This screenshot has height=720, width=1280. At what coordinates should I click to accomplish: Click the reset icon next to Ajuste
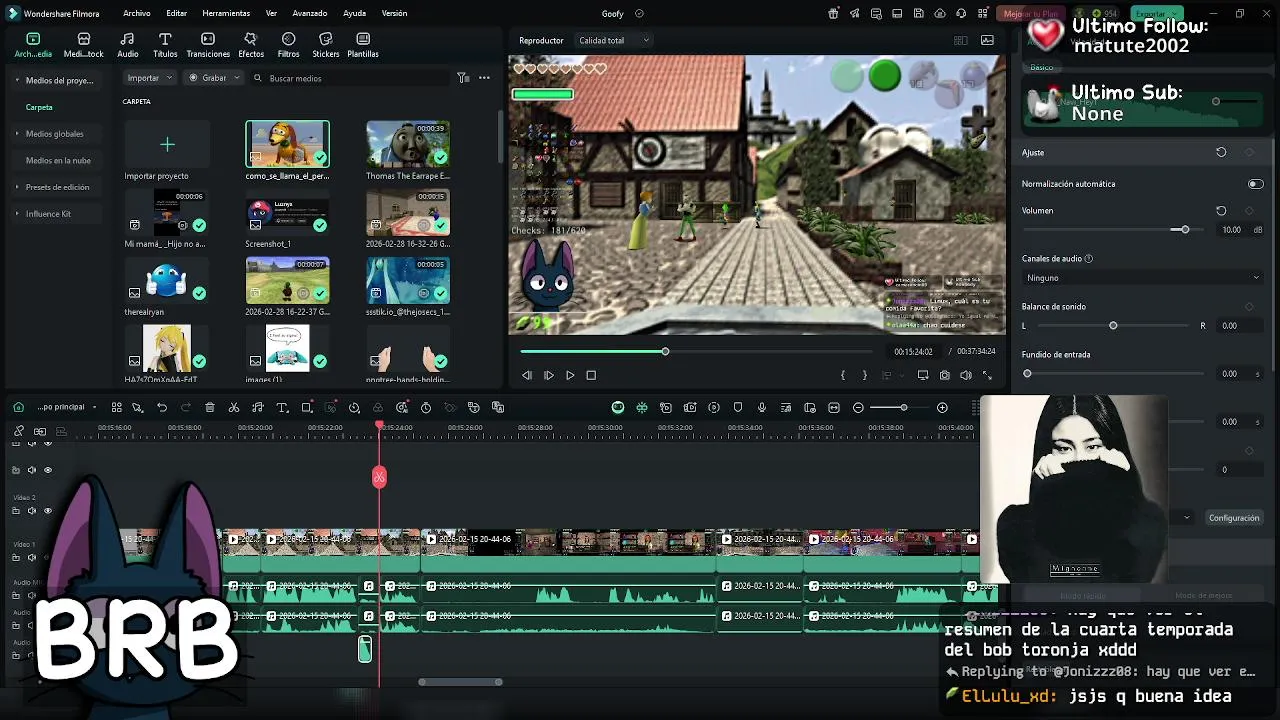(x=1221, y=153)
